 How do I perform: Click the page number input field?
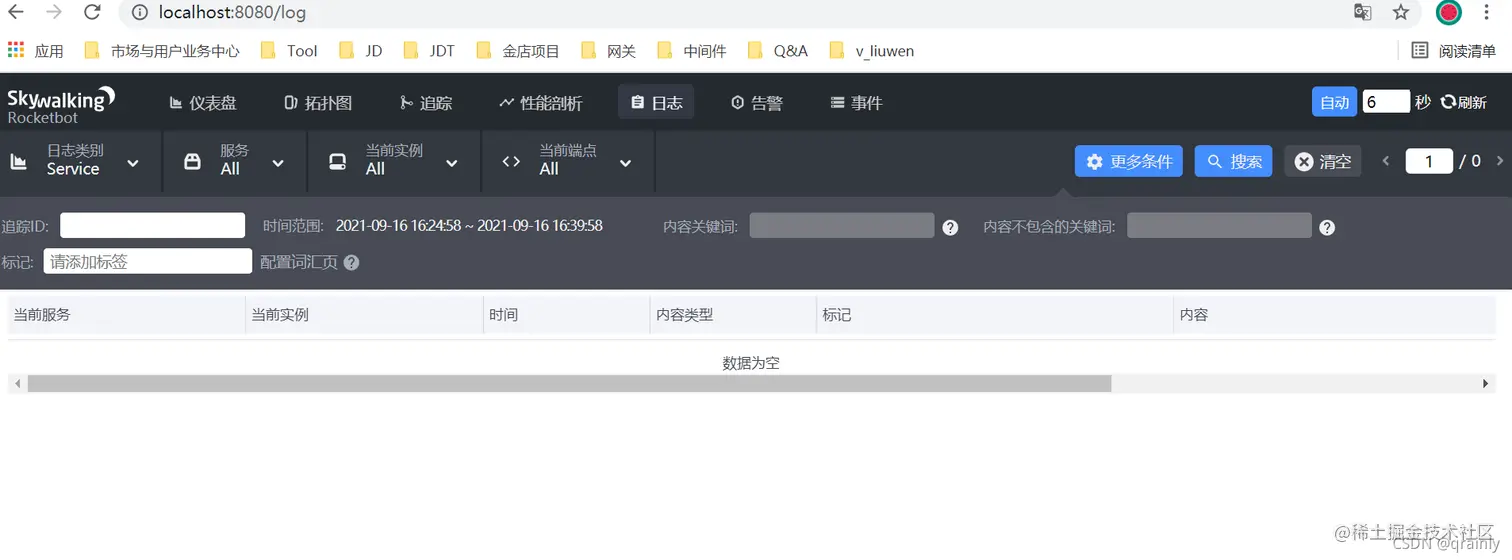1429,161
